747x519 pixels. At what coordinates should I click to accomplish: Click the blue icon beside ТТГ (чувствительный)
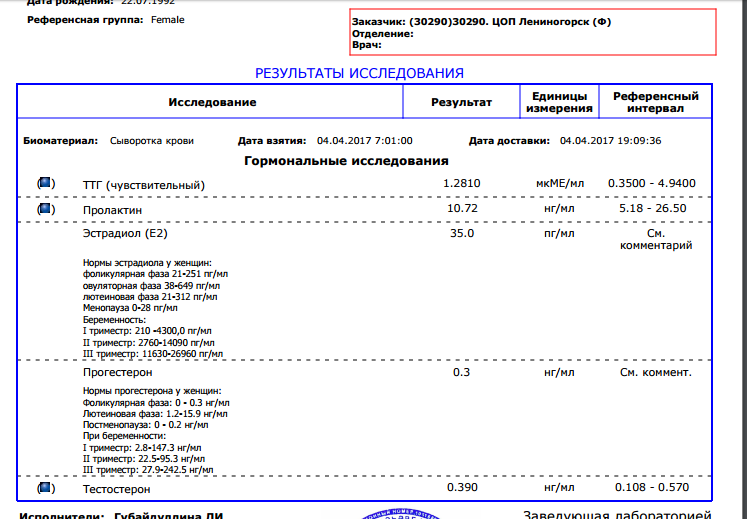point(44,184)
